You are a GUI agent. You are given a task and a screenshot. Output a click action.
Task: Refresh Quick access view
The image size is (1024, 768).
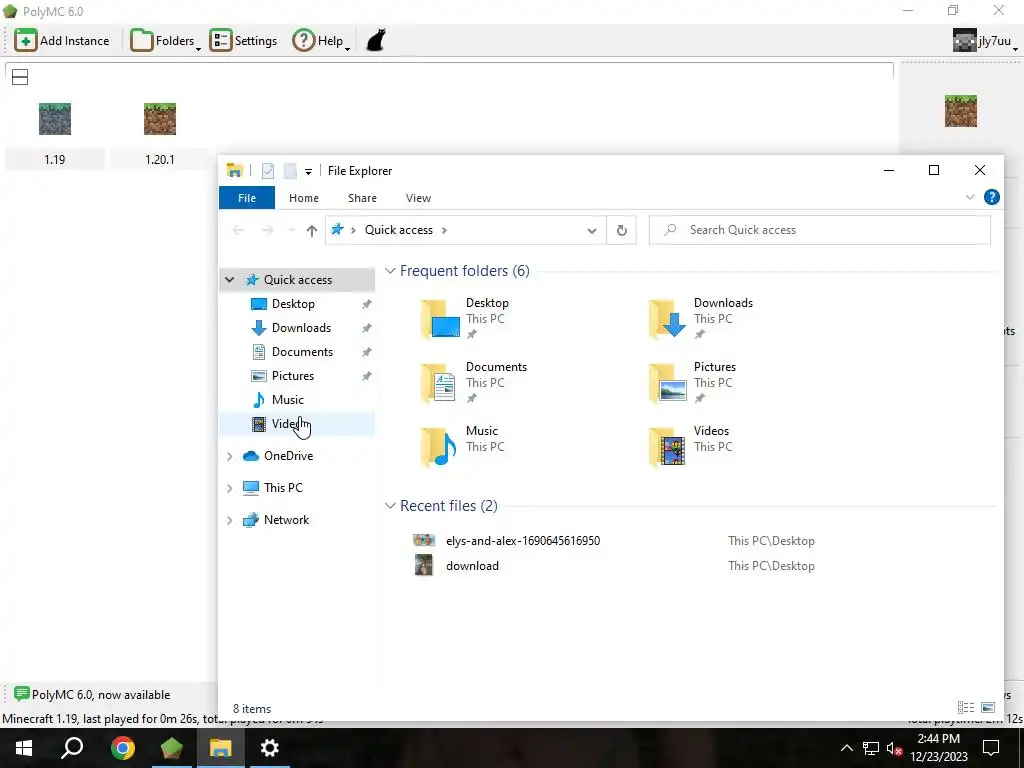[622, 231]
